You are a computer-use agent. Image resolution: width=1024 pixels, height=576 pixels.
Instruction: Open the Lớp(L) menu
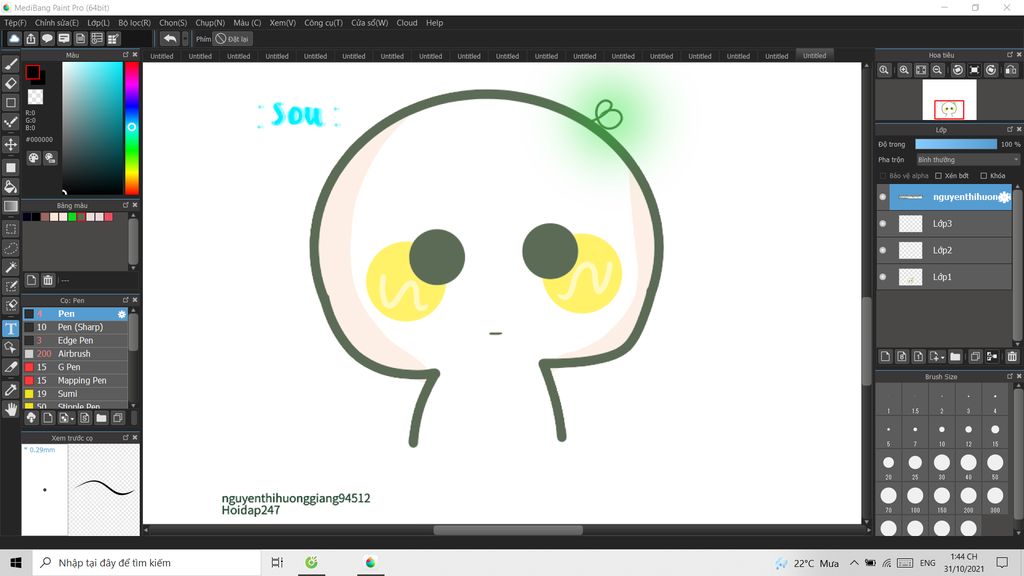click(99, 23)
